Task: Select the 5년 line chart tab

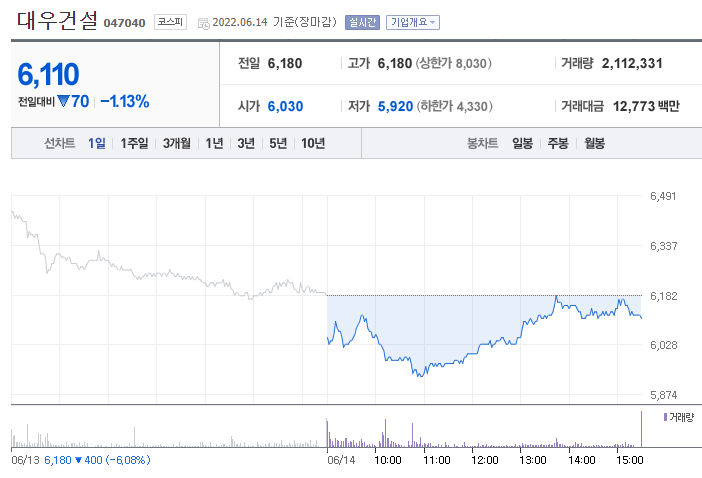Action: pos(278,143)
